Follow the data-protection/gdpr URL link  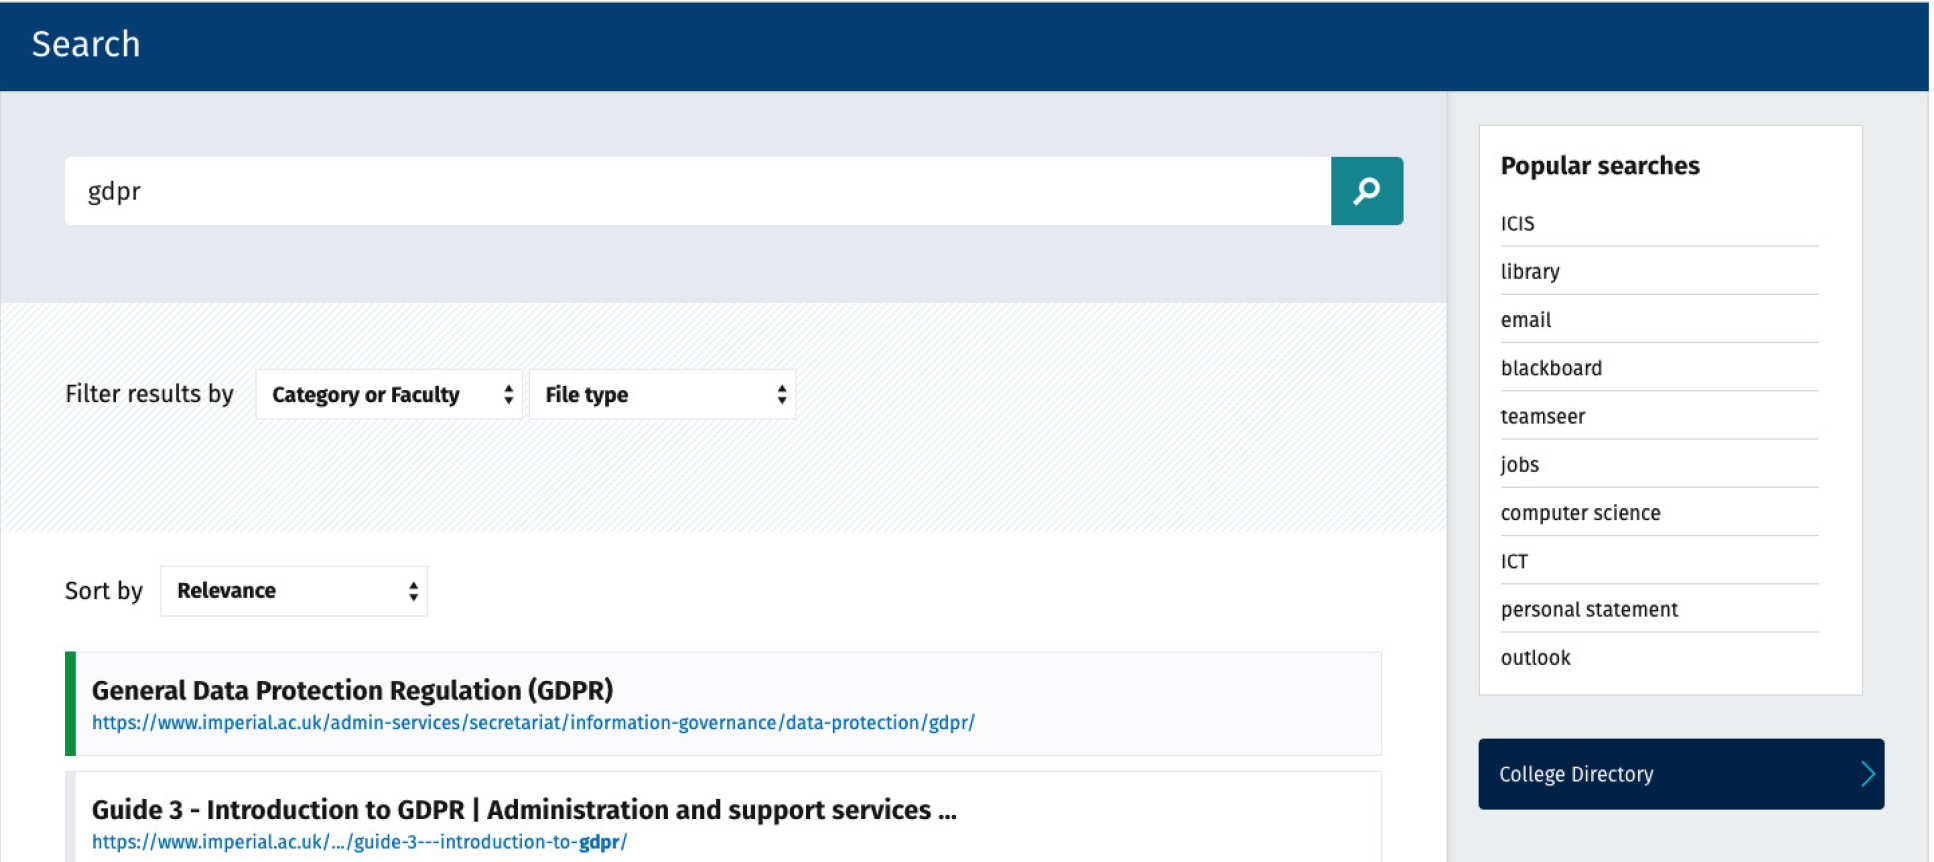[533, 723]
